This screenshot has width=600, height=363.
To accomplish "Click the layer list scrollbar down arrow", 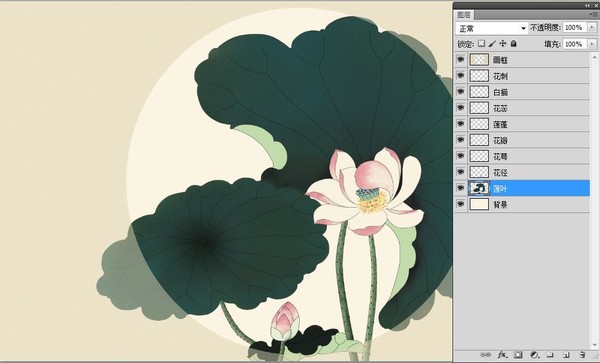I will 594,345.
